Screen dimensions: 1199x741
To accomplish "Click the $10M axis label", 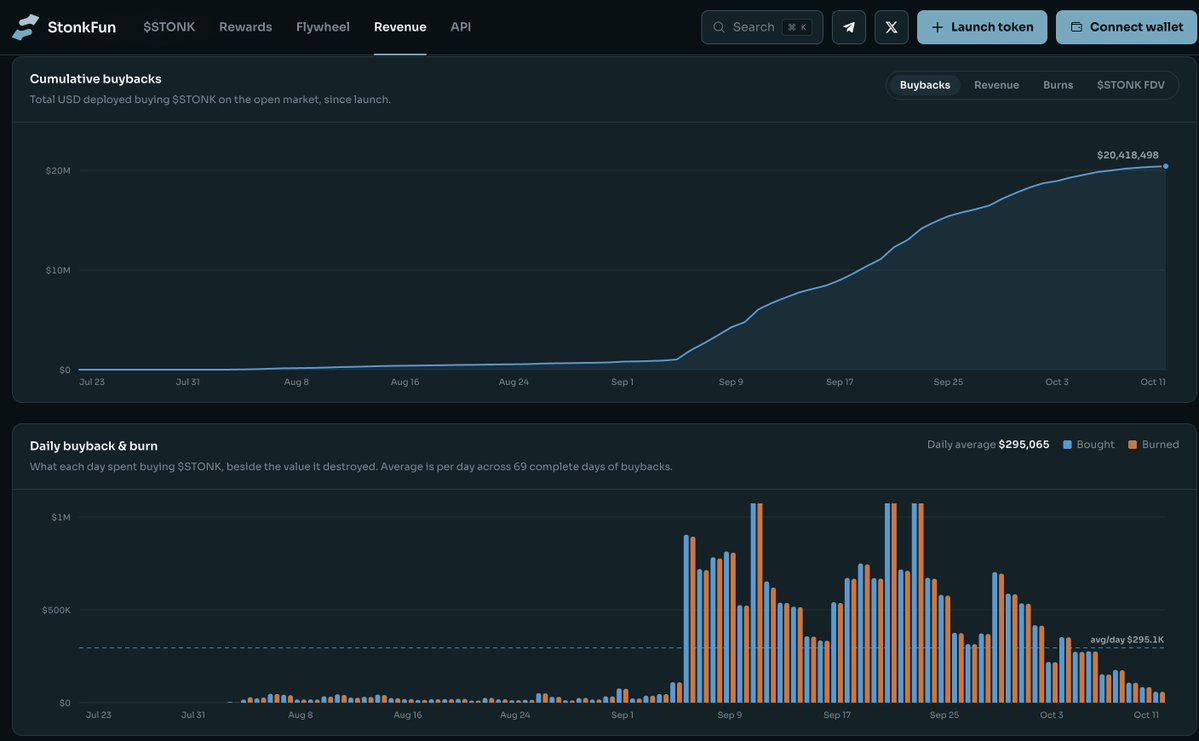I will tap(58, 270).
